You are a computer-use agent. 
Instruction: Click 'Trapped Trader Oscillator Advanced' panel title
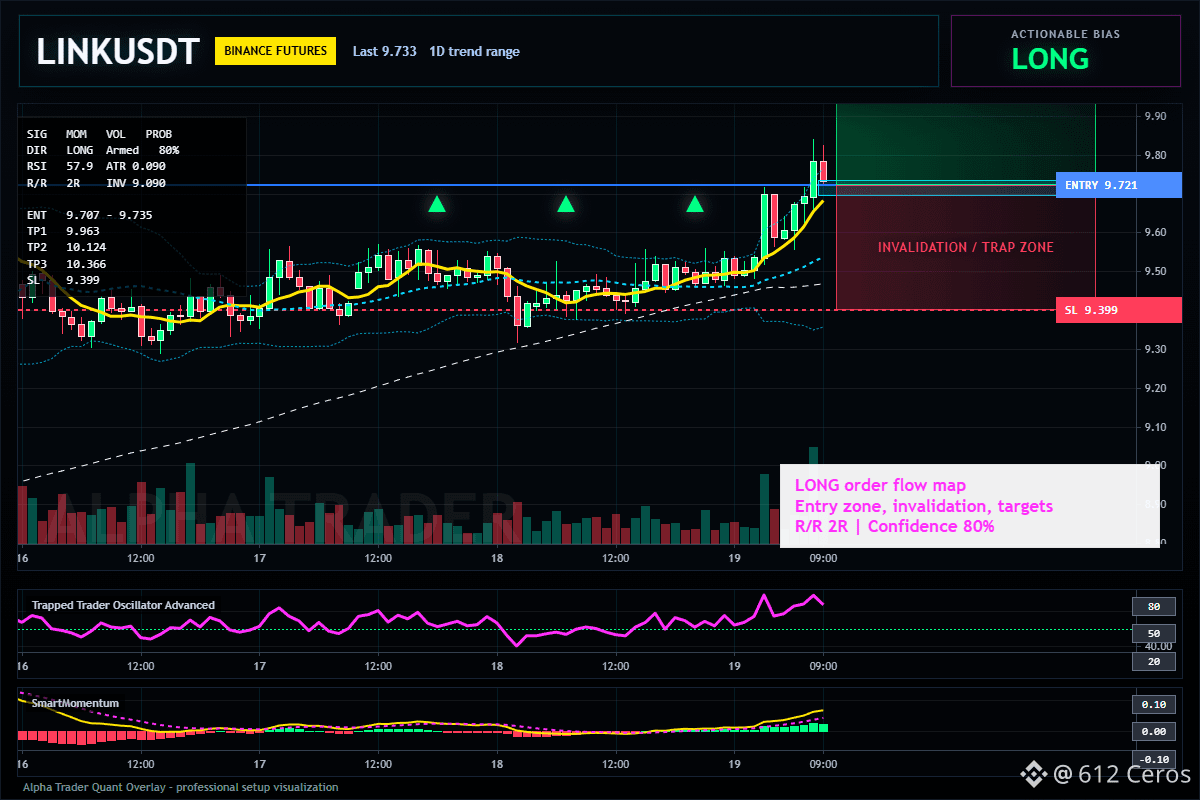tap(123, 605)
